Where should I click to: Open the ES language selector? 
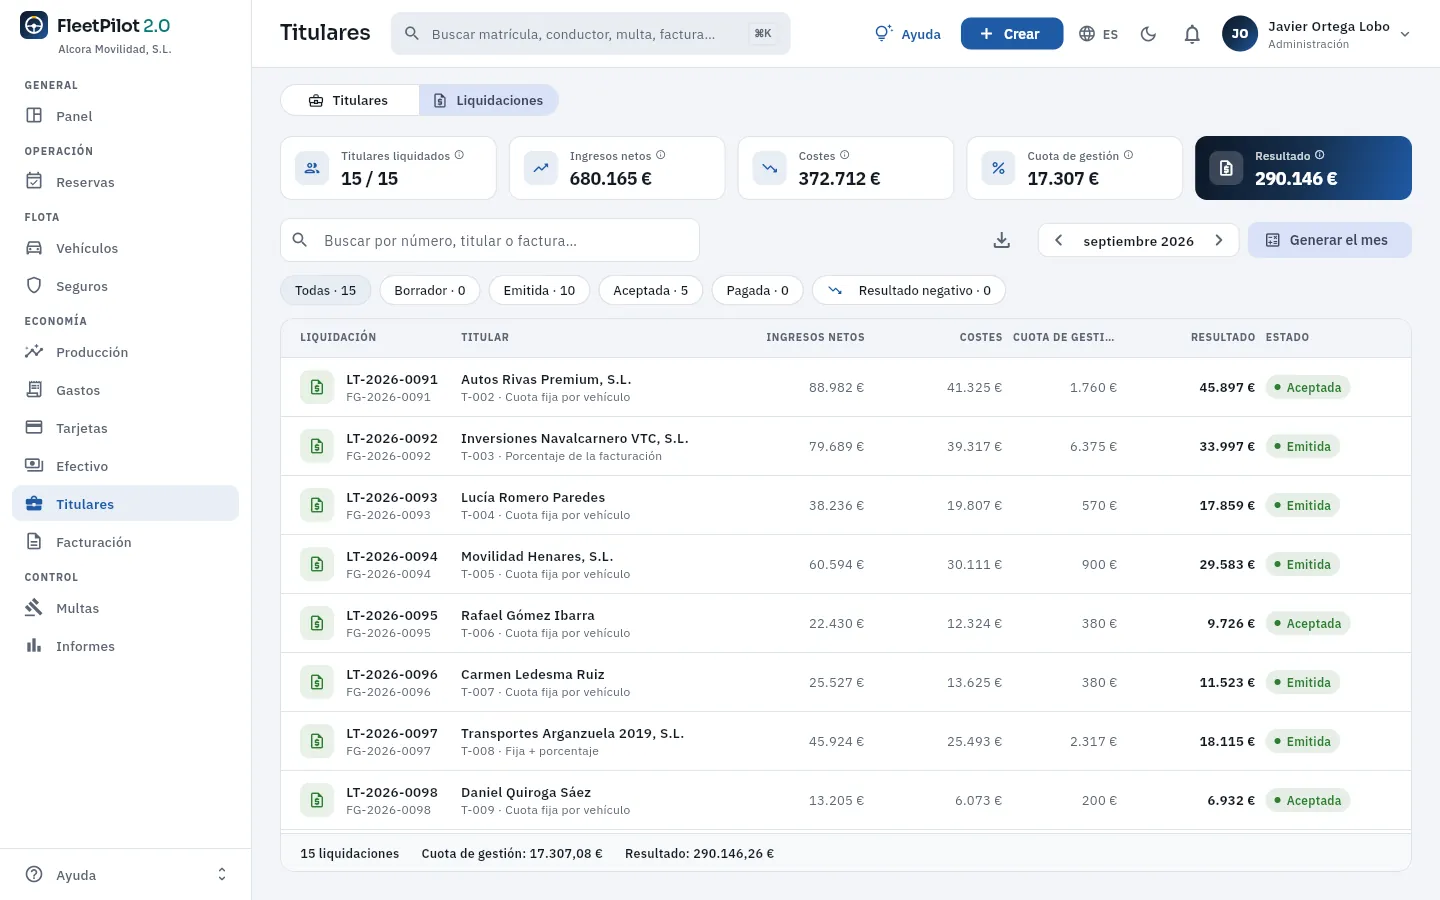(x=1098, y=34)
